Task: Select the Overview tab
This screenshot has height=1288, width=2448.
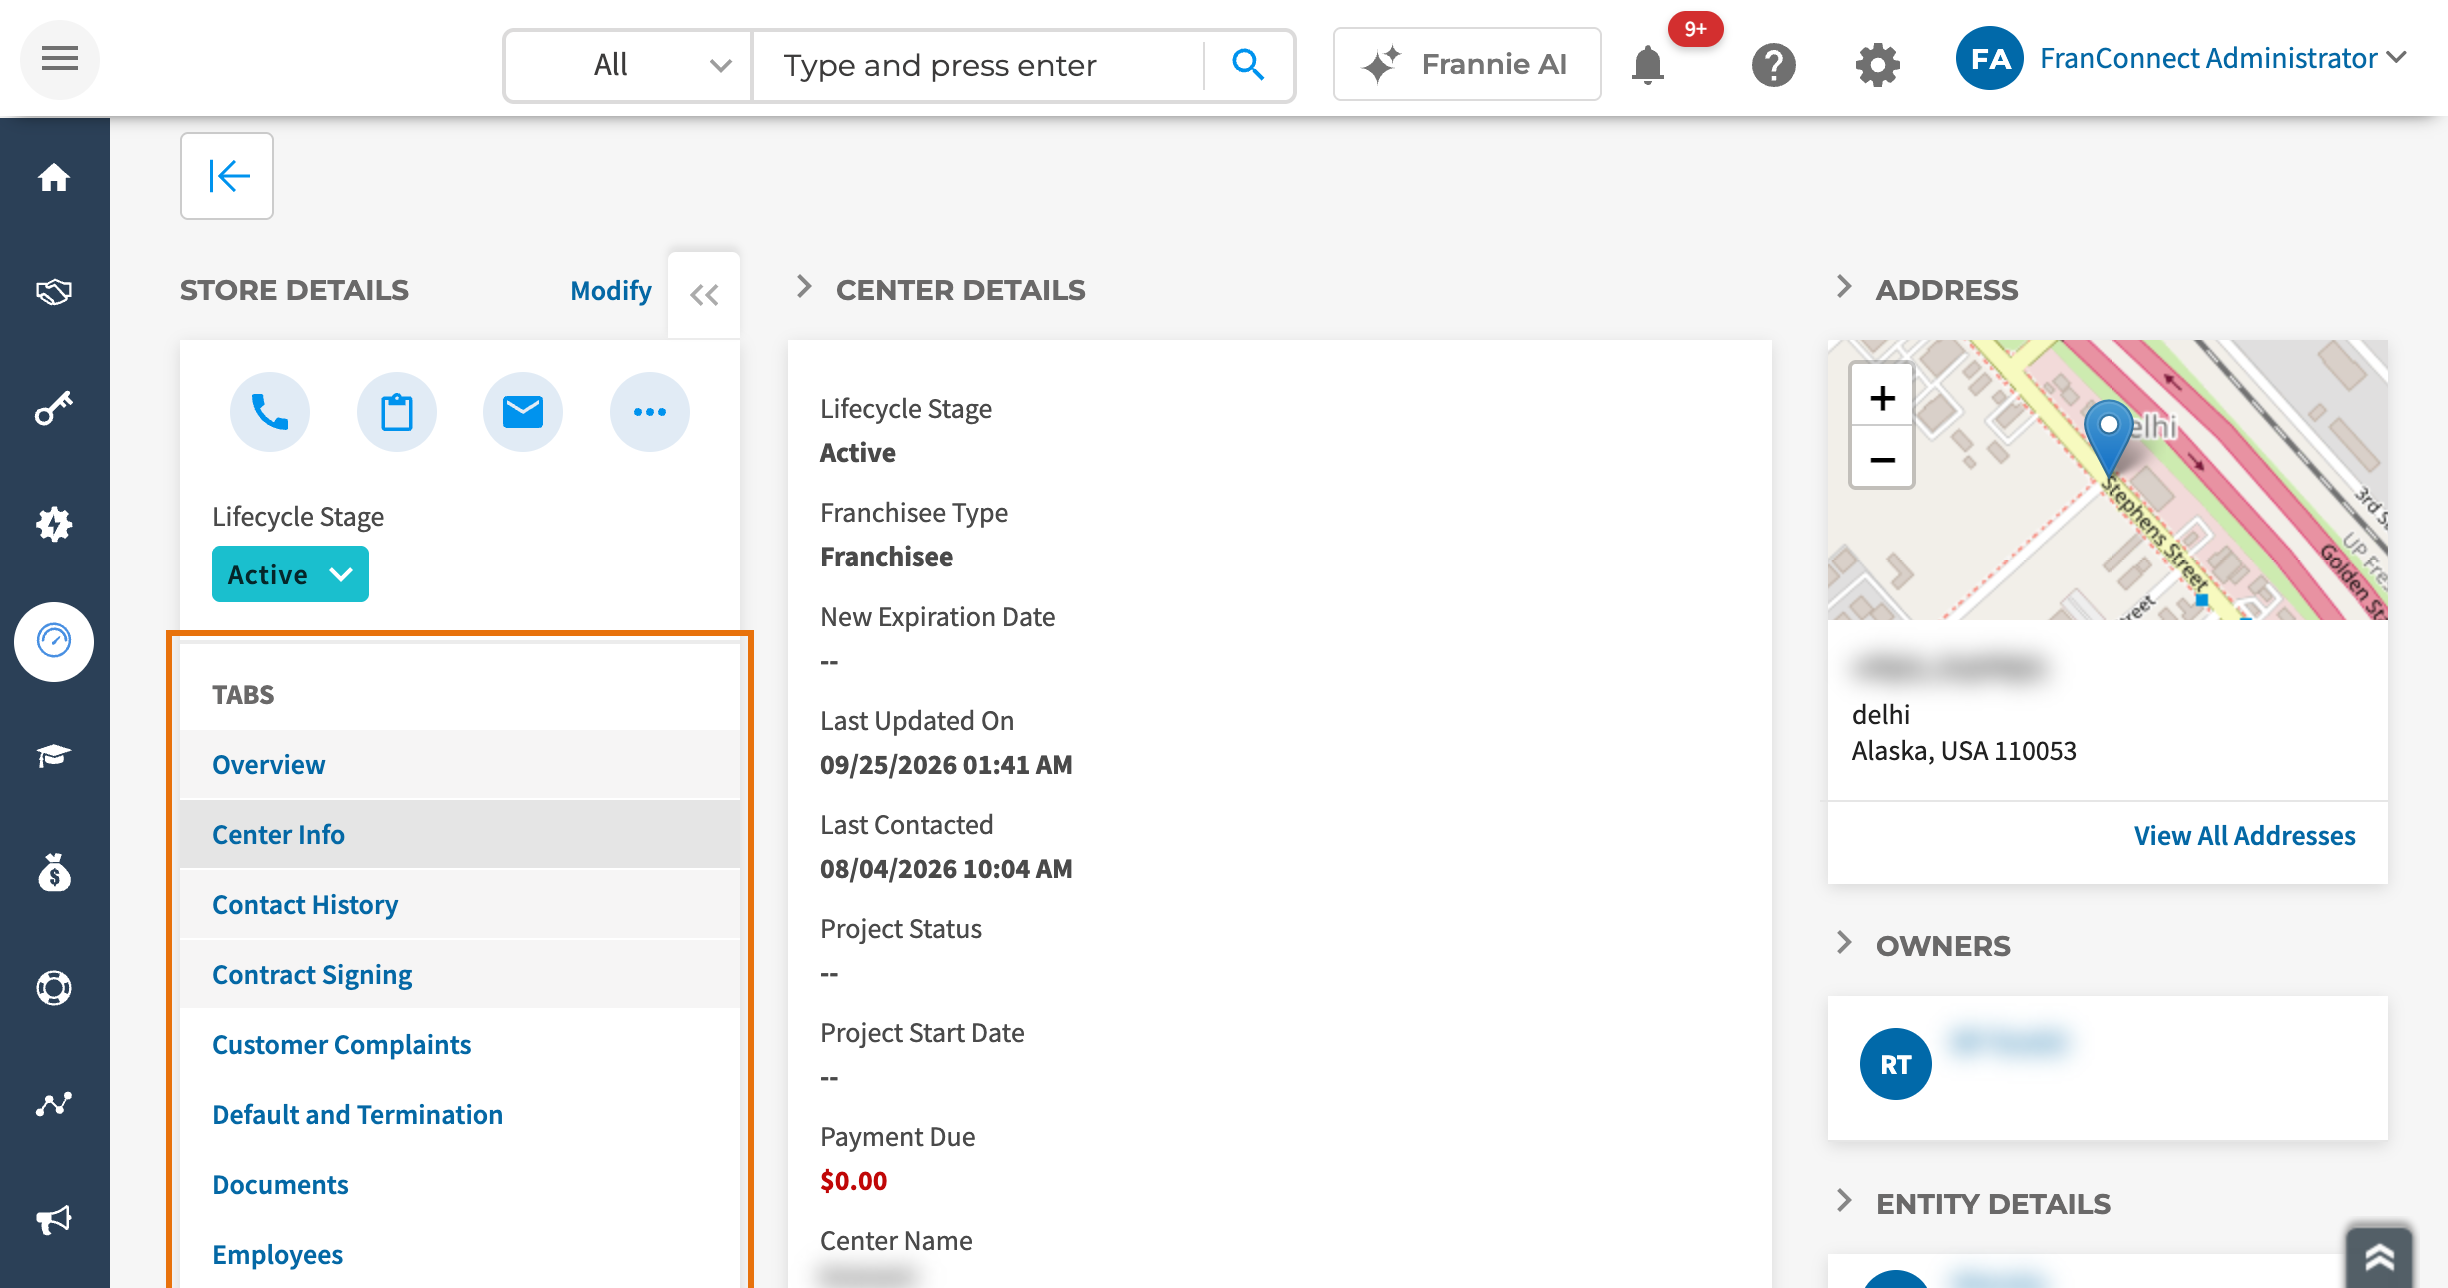Action: click(x=460, y=765)
